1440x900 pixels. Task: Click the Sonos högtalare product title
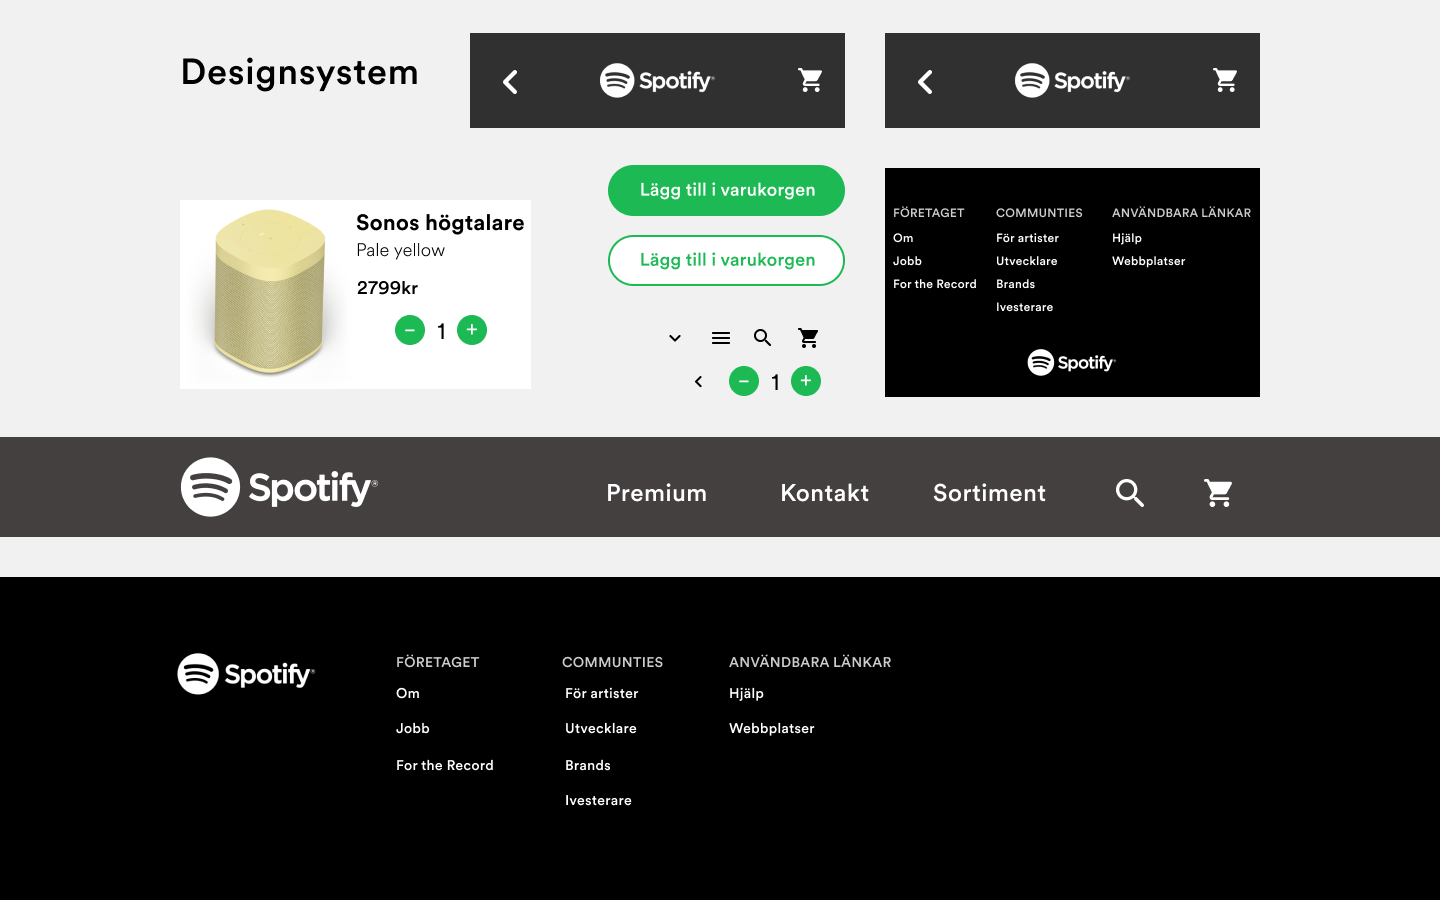coord(440,223)
